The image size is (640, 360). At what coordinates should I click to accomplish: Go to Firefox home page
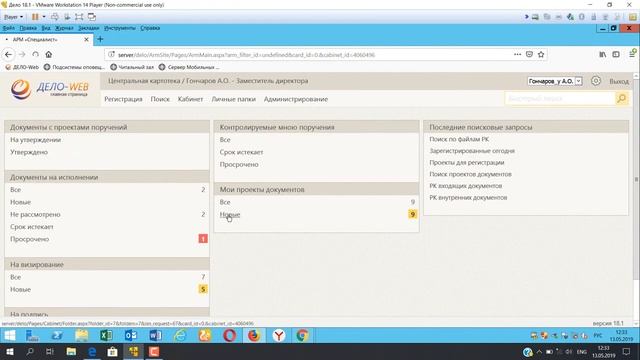pos(49,54)
